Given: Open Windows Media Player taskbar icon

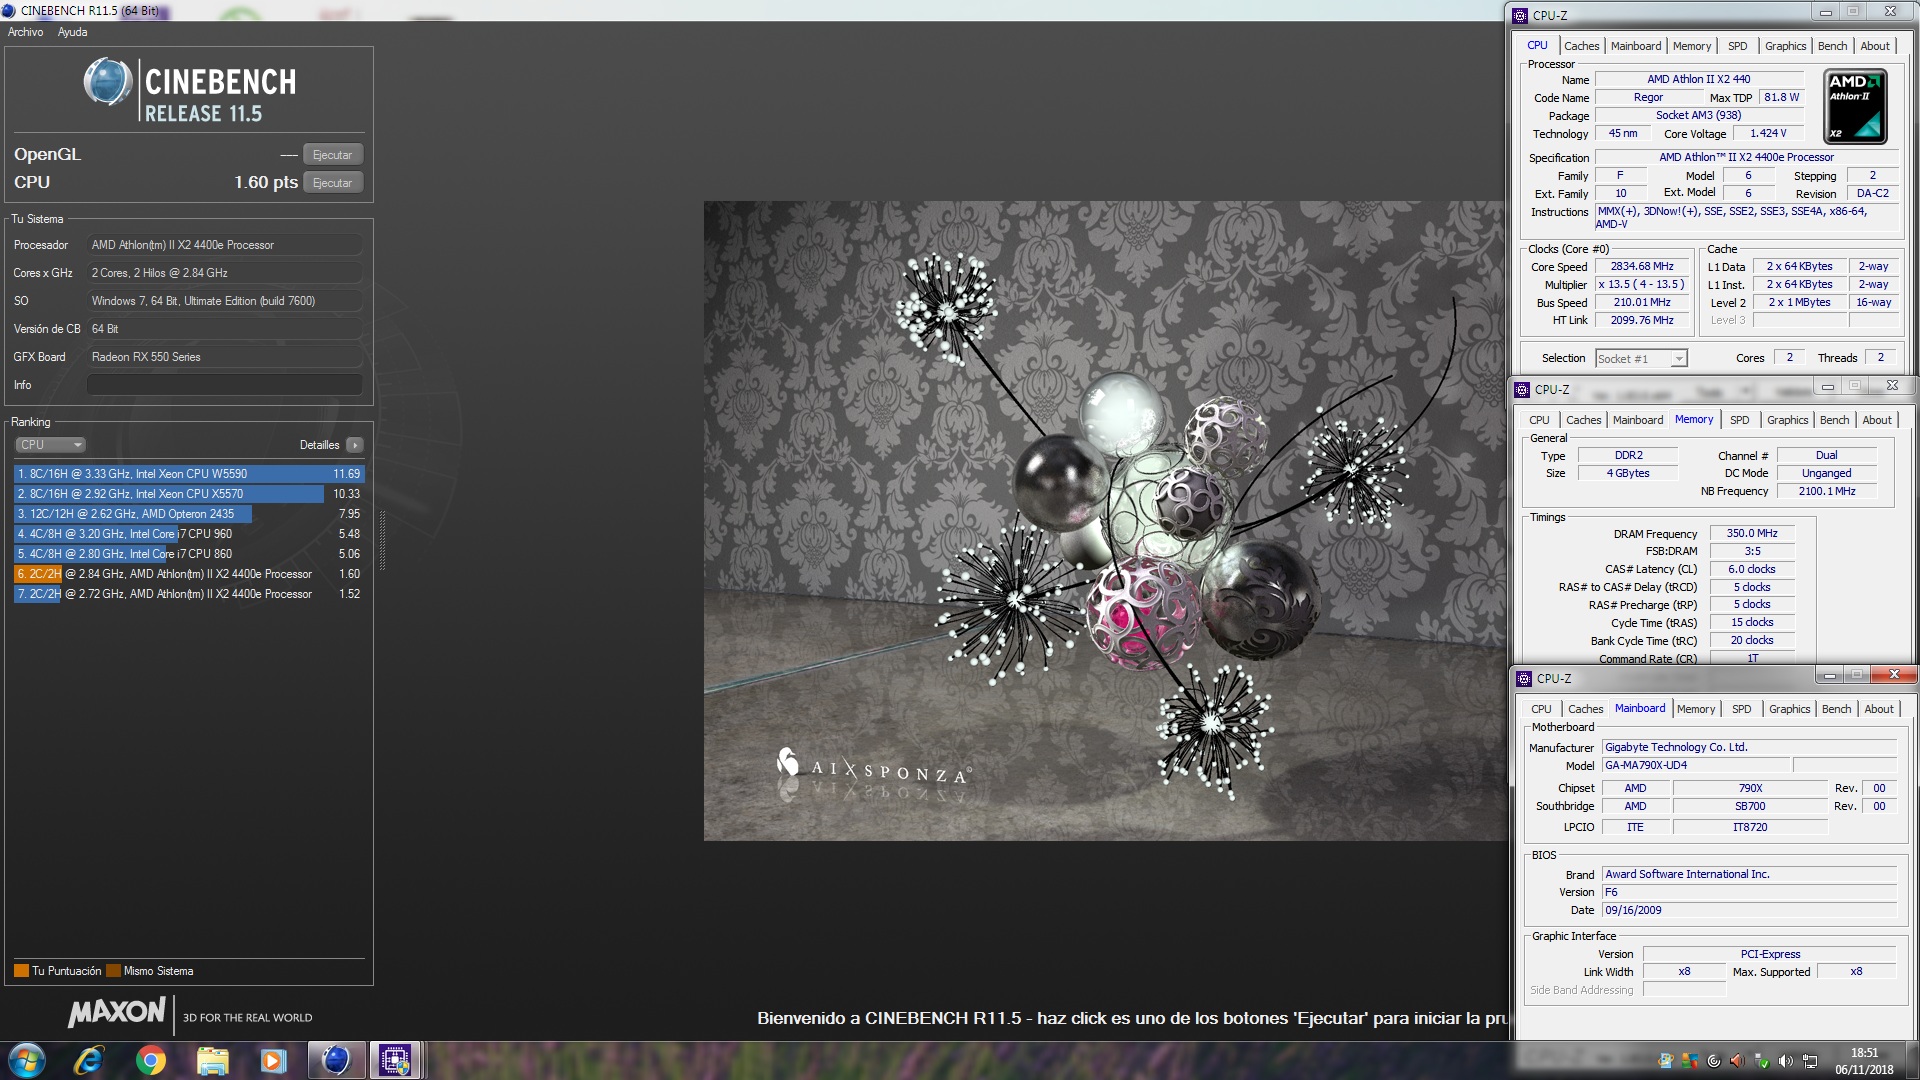Looking at the screenshot, I should tap(273, 1060).
